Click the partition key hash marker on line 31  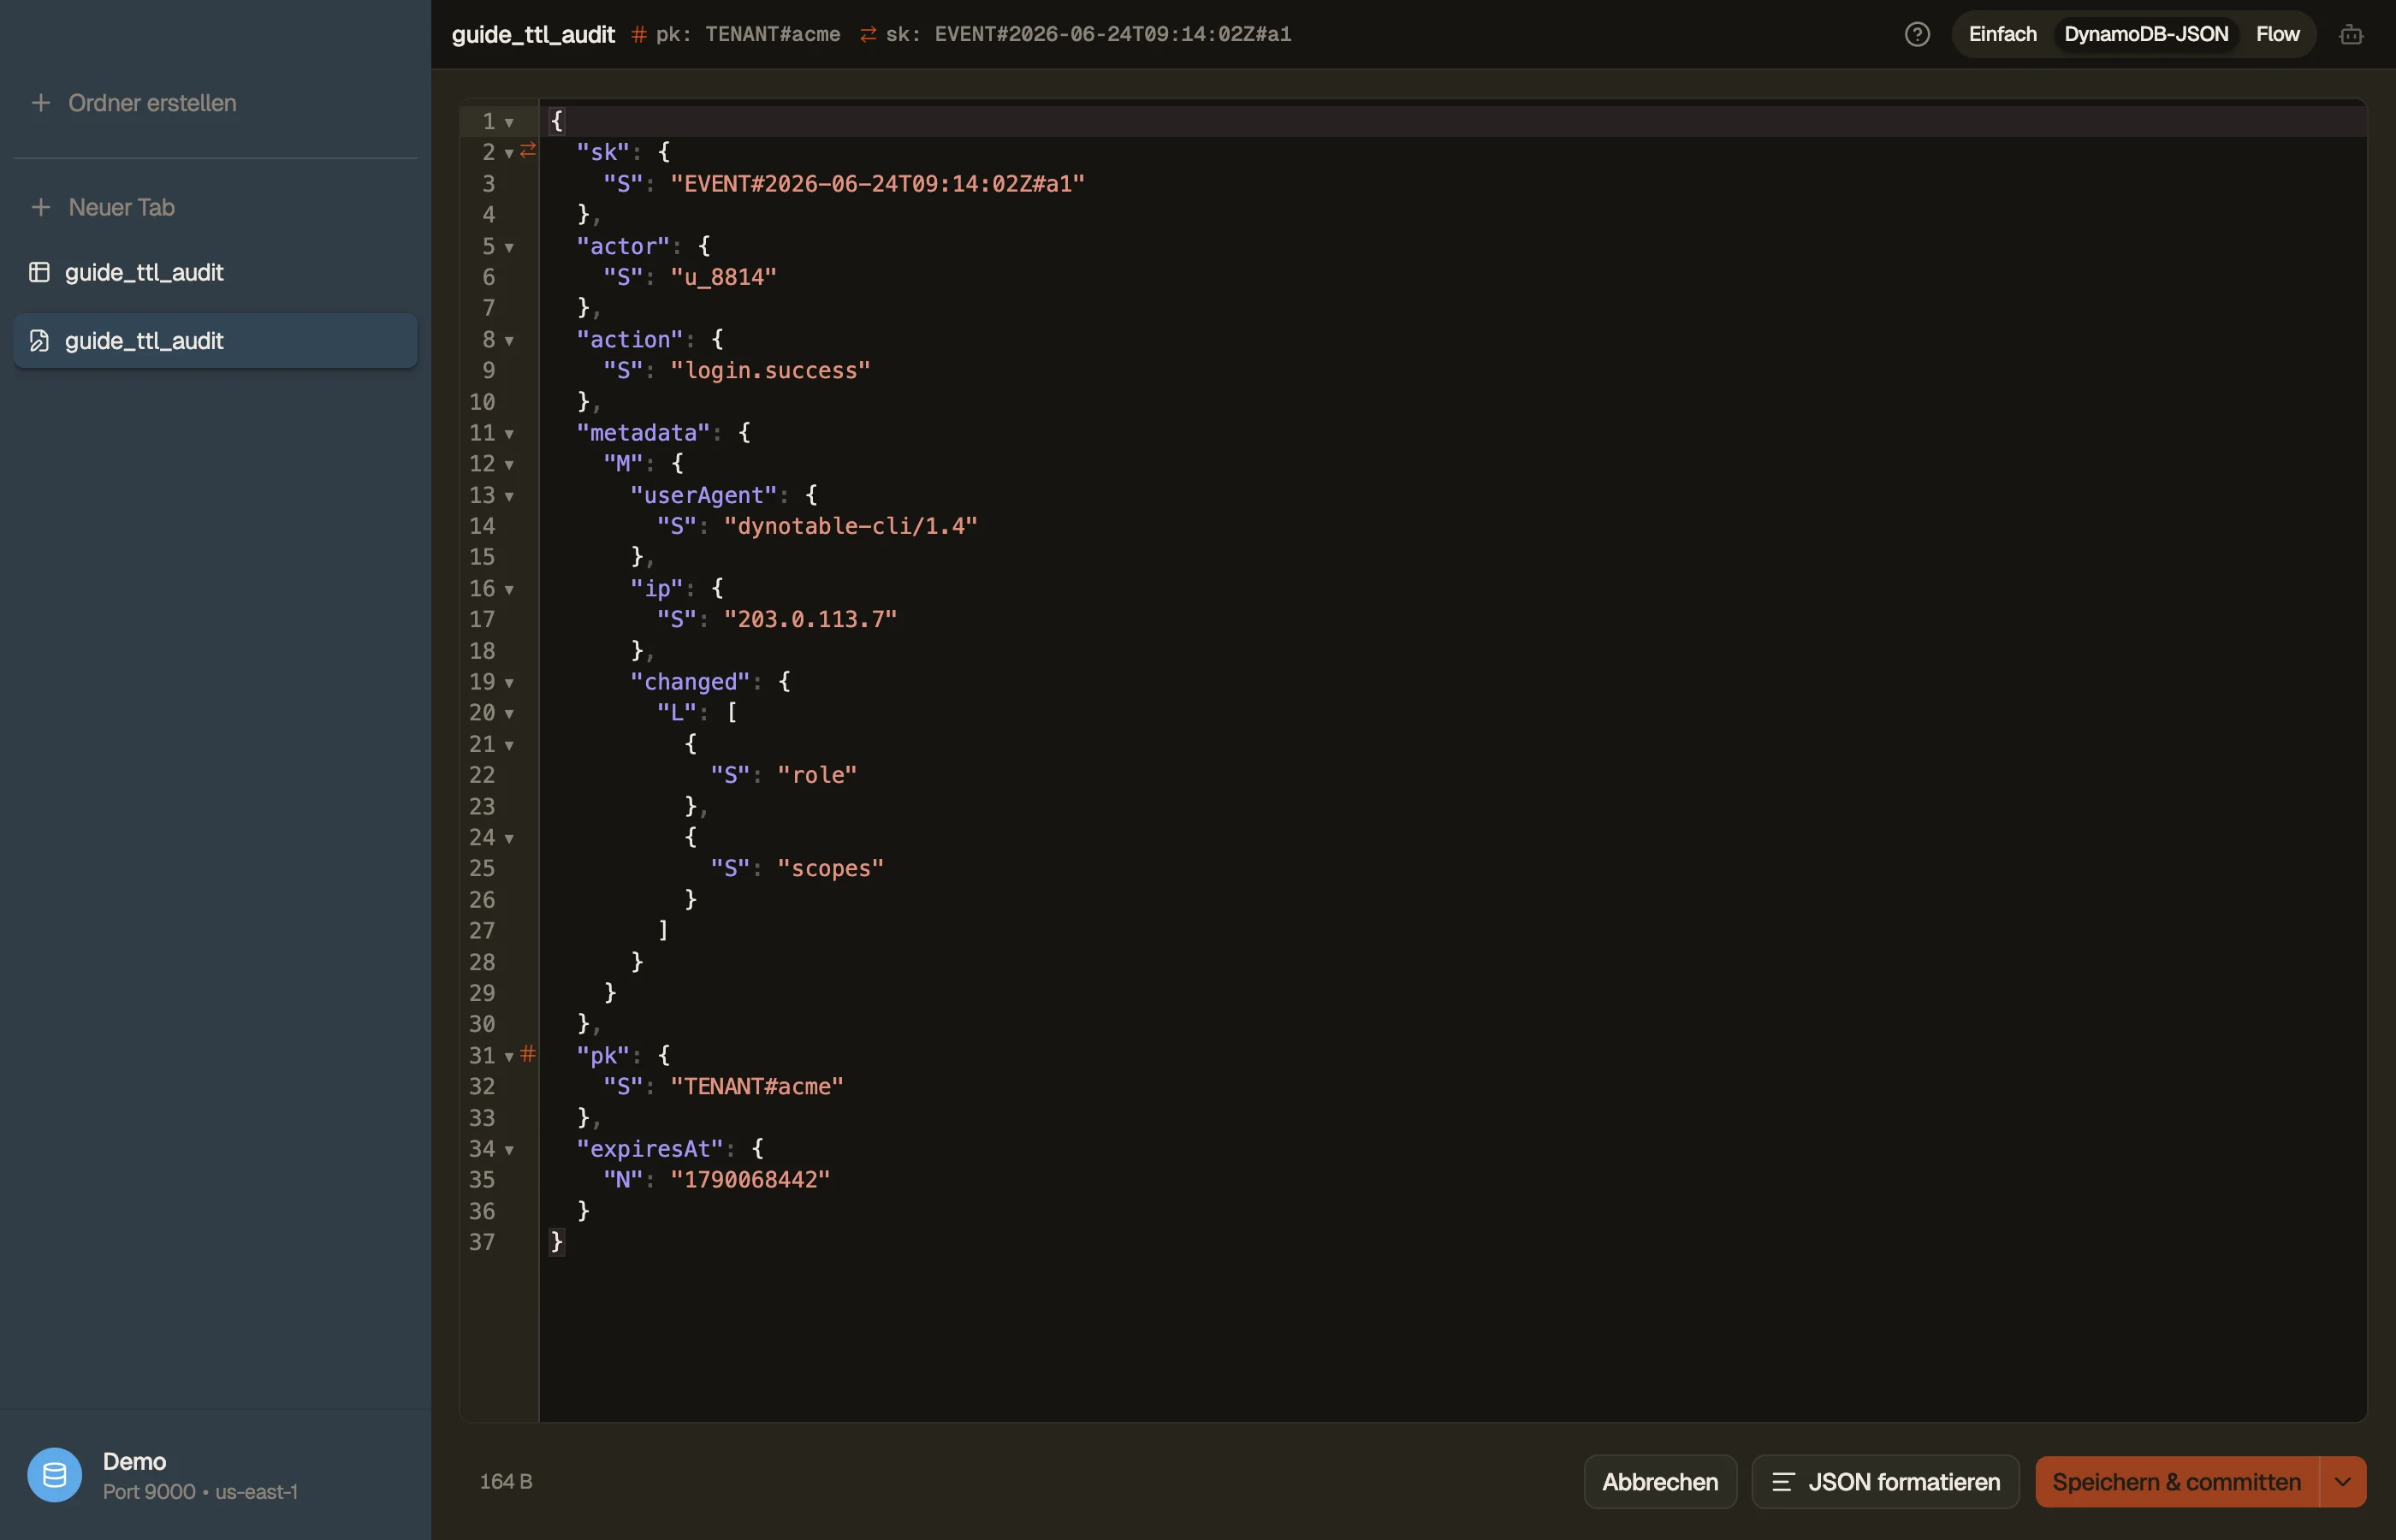click(528, 1053)
